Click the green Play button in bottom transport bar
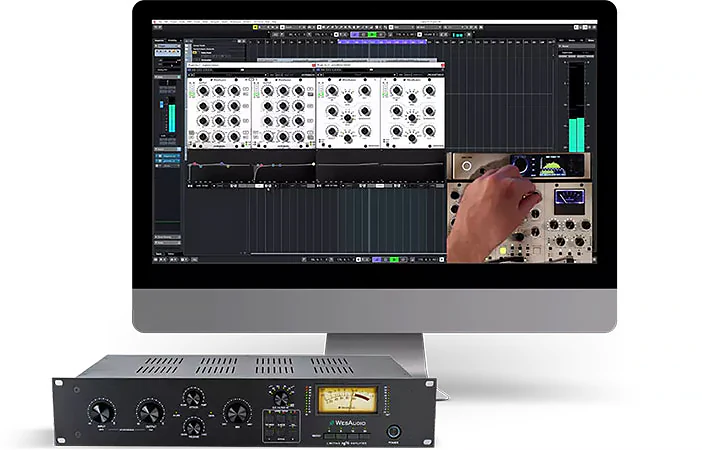The image size is (702, 450). (x=394, y=260)
